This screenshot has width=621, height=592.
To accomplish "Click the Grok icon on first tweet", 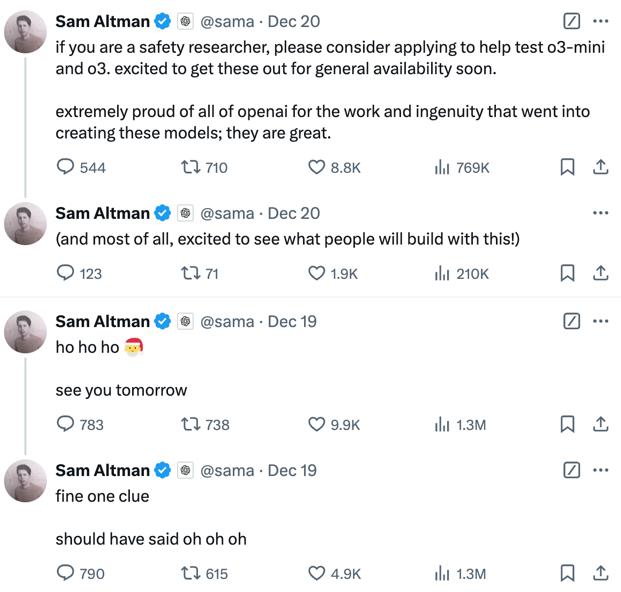I will coord(571,20).
